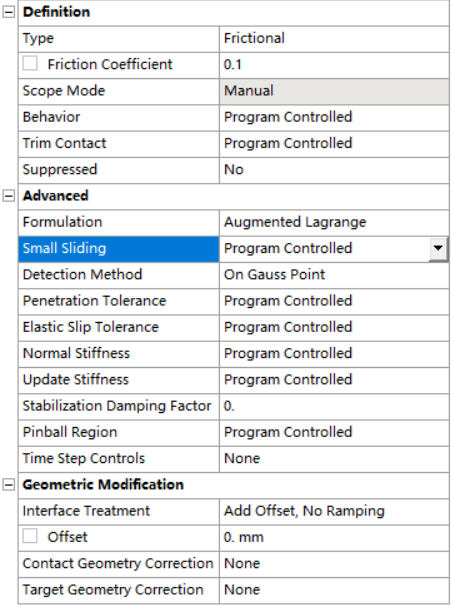Collapse the Geometric Modification section
Image resolution: width=451 pixels, height=606 pixels.
click(x=9, y=485)
